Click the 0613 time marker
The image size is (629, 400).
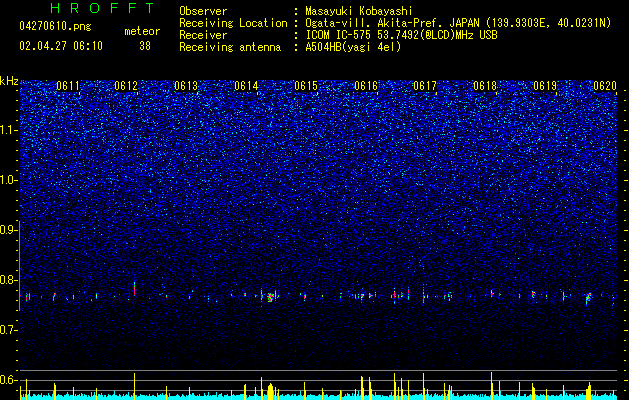click(x=186, y=86)
